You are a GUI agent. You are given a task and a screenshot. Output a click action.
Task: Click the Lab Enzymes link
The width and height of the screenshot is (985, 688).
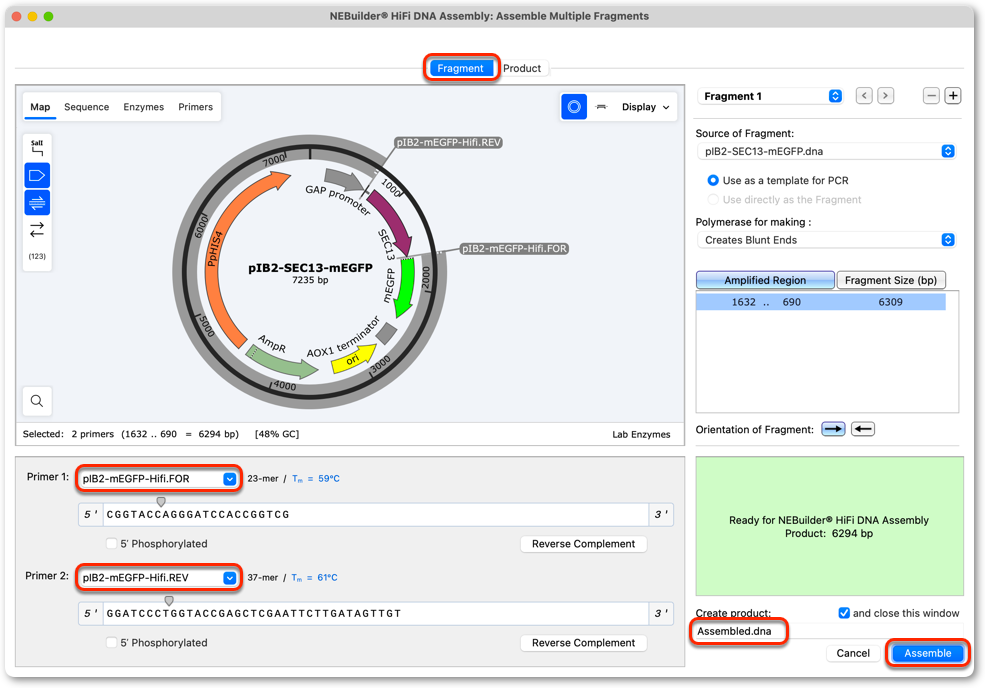point(641,434)
